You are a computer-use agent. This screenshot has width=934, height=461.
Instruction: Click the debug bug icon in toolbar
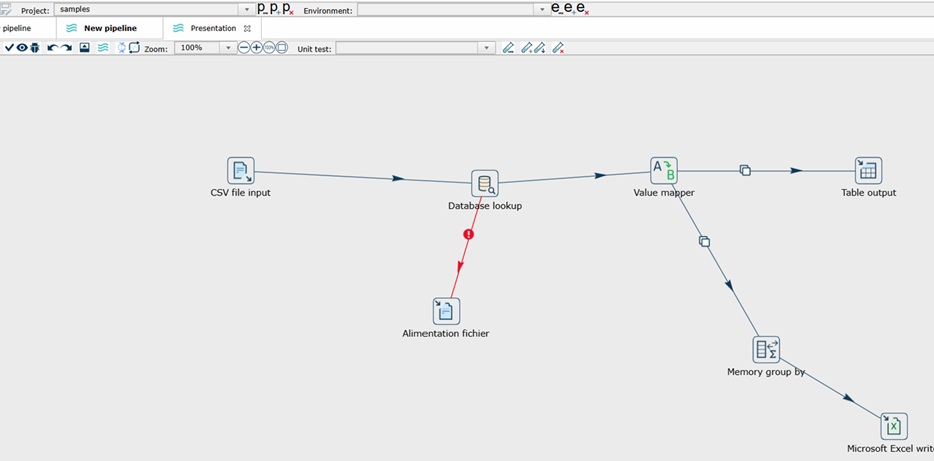pyautogui.click(x=35, y=48)
